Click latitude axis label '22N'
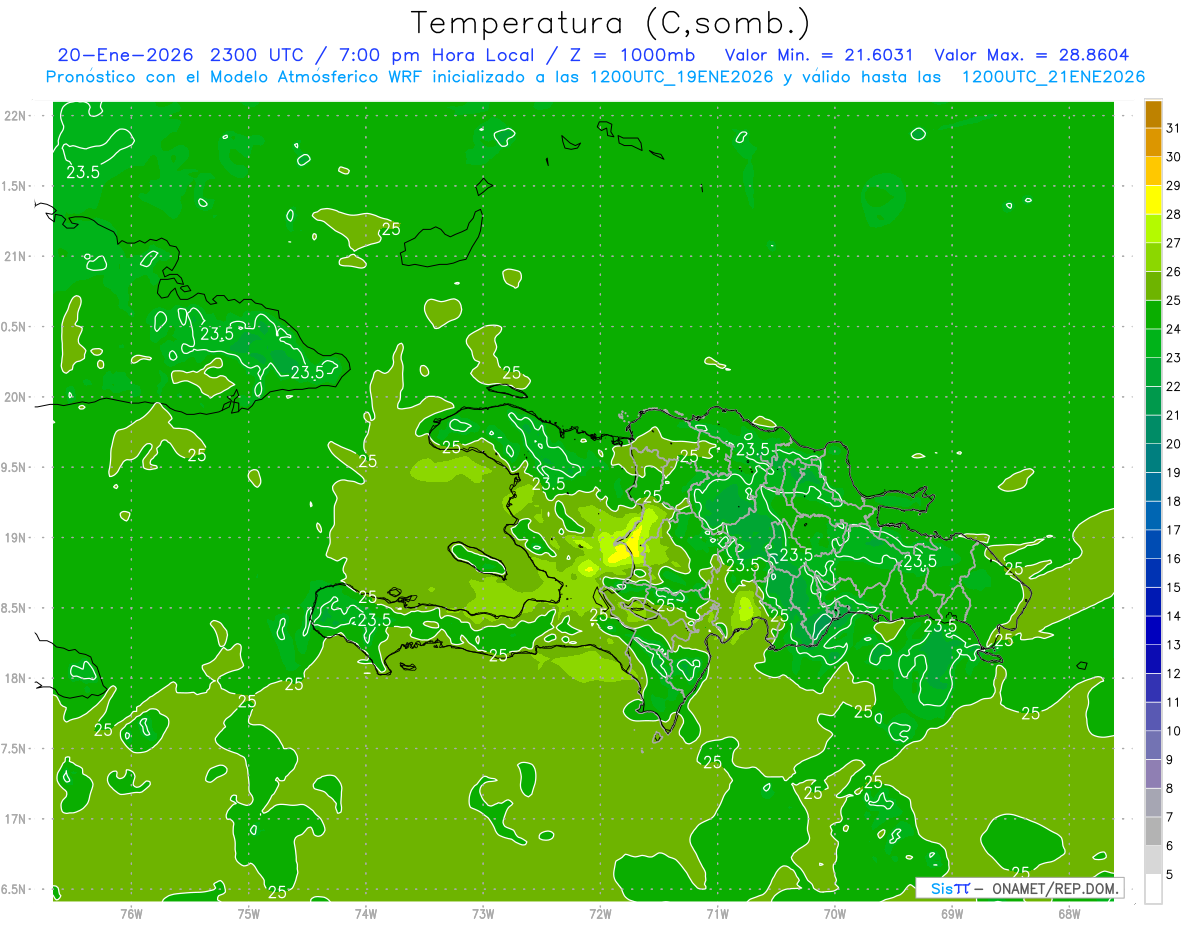 pyautogui.click(x=15, y=116)
